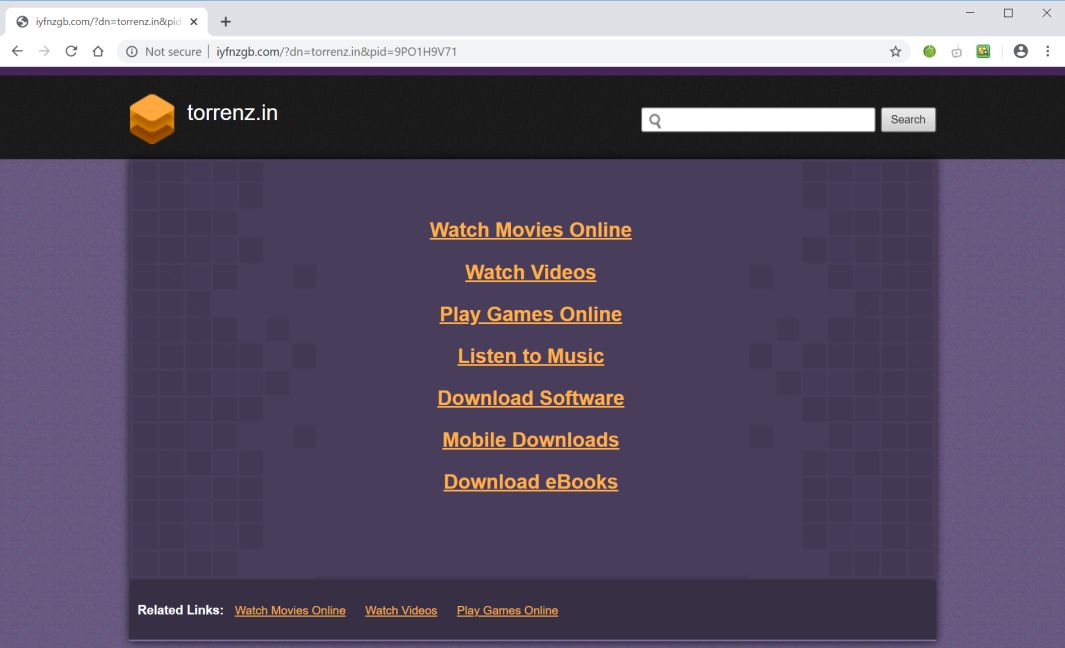Open the Play Games Online main link
Viewport: 1065px width, 648px height.
(530, 314)
